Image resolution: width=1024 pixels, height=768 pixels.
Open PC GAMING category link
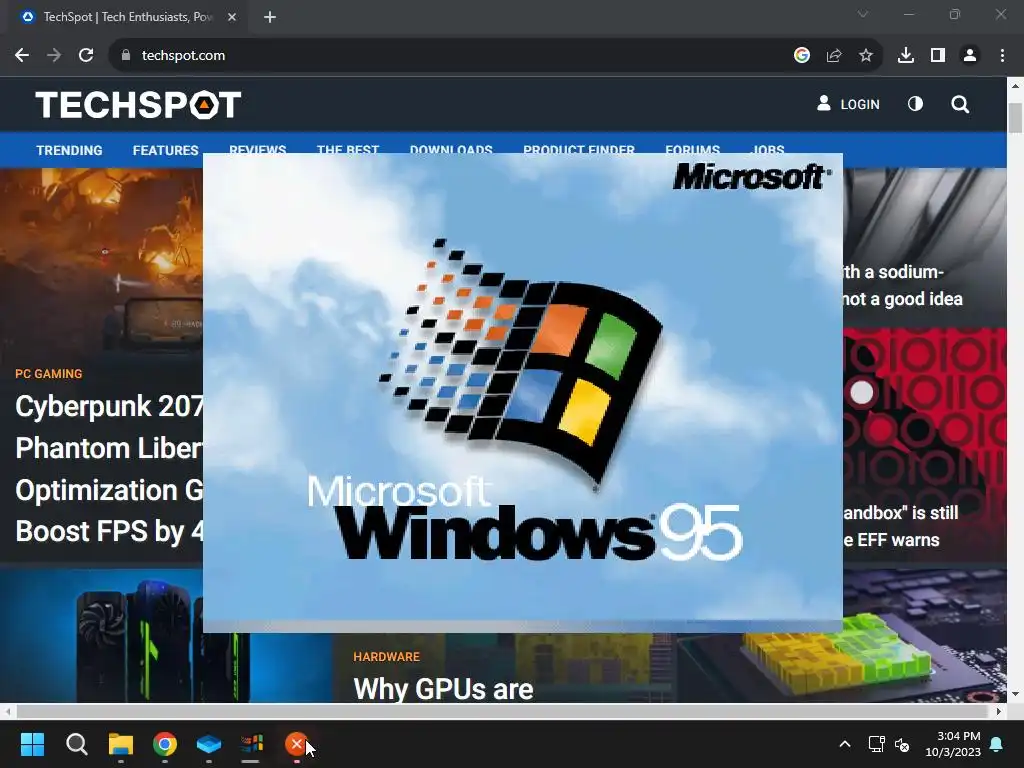point(49,374)
